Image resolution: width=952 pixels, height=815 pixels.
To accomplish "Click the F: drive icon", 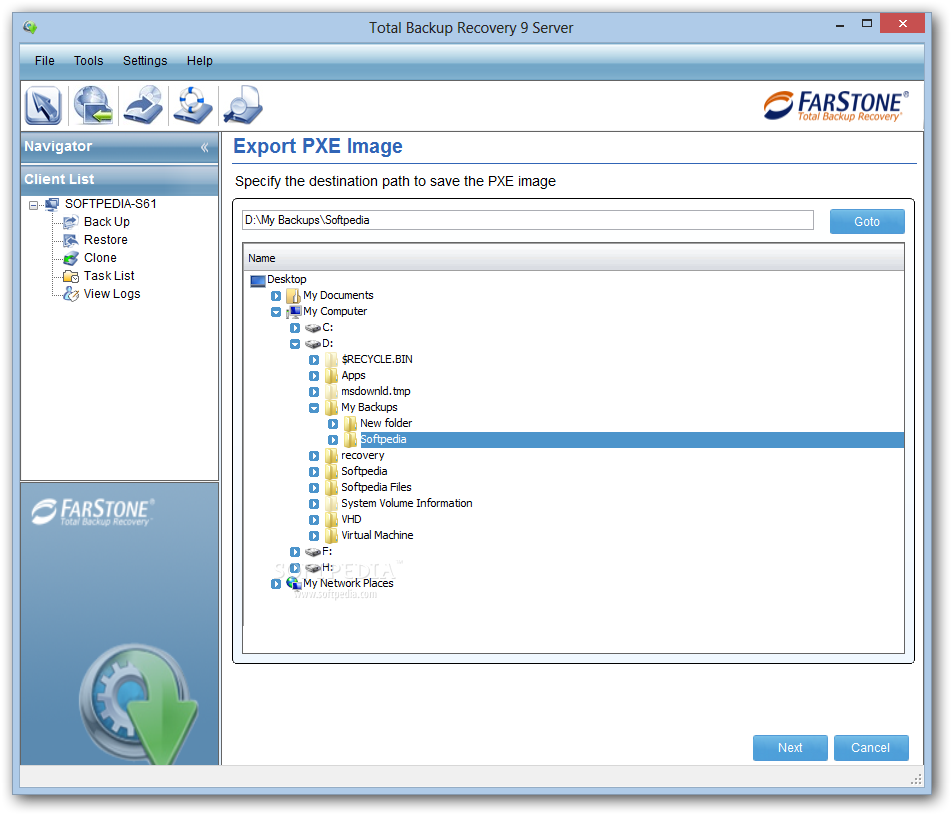I will pos(313,551).
